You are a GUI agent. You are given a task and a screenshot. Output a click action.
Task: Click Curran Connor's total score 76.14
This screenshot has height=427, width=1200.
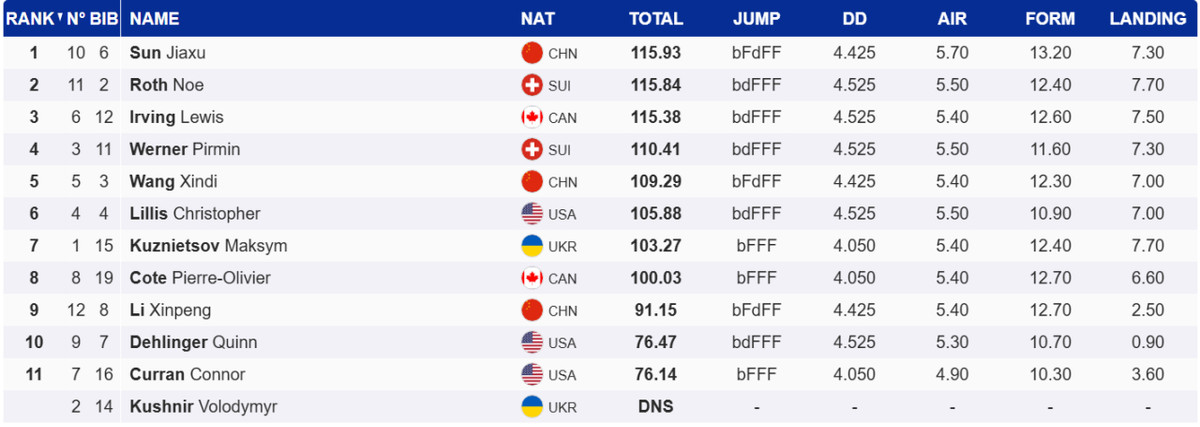point(655,374)
